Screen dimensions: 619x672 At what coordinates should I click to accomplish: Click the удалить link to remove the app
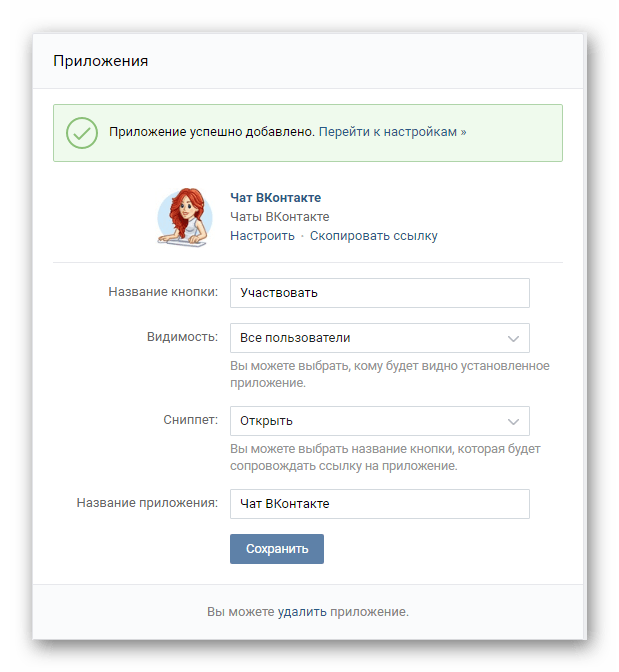[x=302, y=612]
